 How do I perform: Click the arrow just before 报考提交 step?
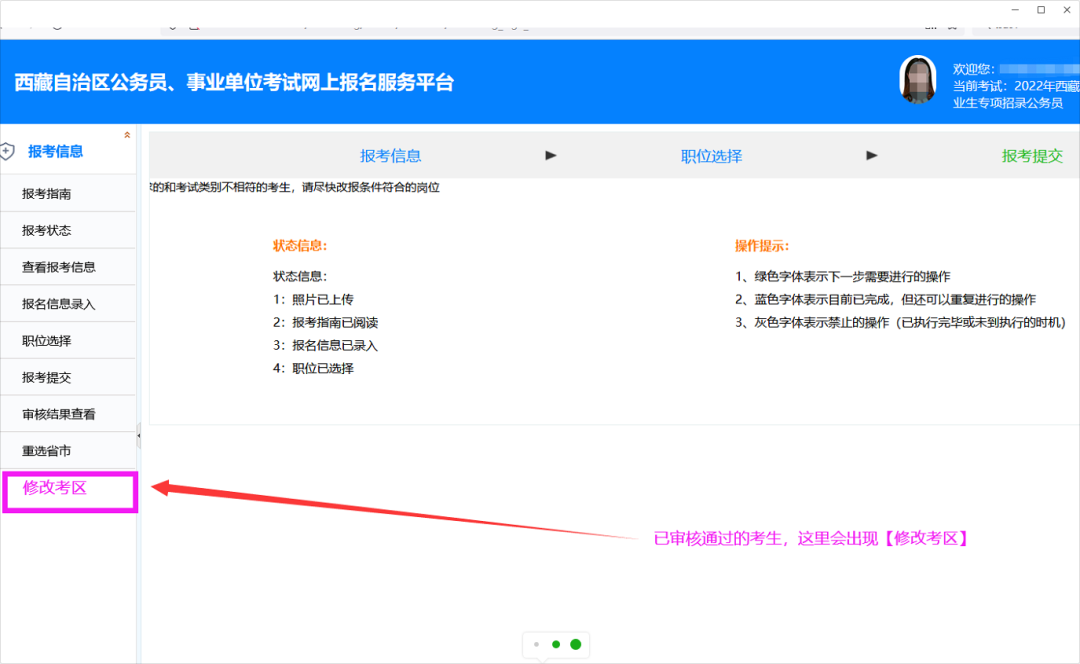[872, 155]
